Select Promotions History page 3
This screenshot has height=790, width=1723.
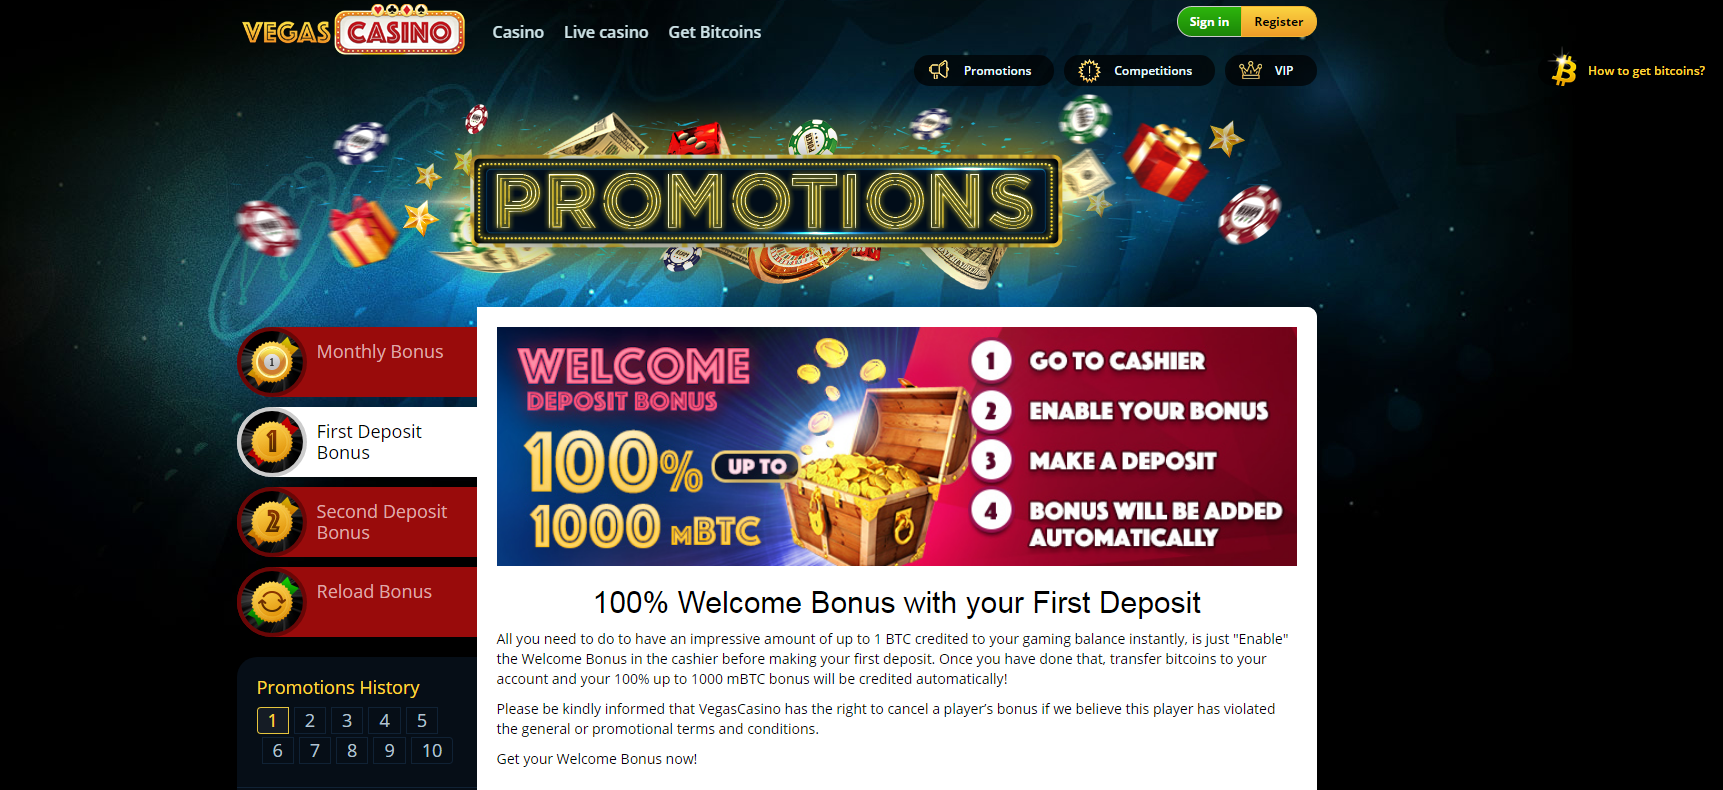tap(347, 721)
